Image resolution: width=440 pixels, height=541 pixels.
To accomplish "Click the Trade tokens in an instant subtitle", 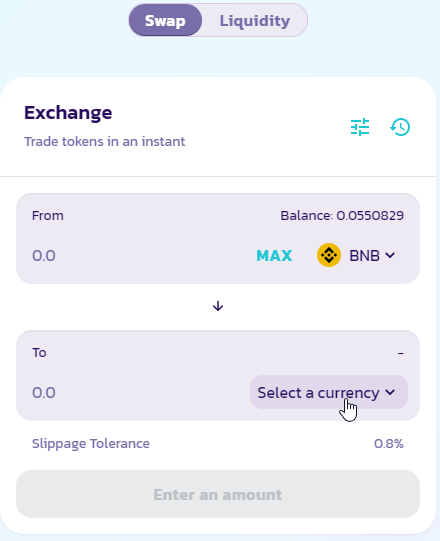I will (105, 141).
